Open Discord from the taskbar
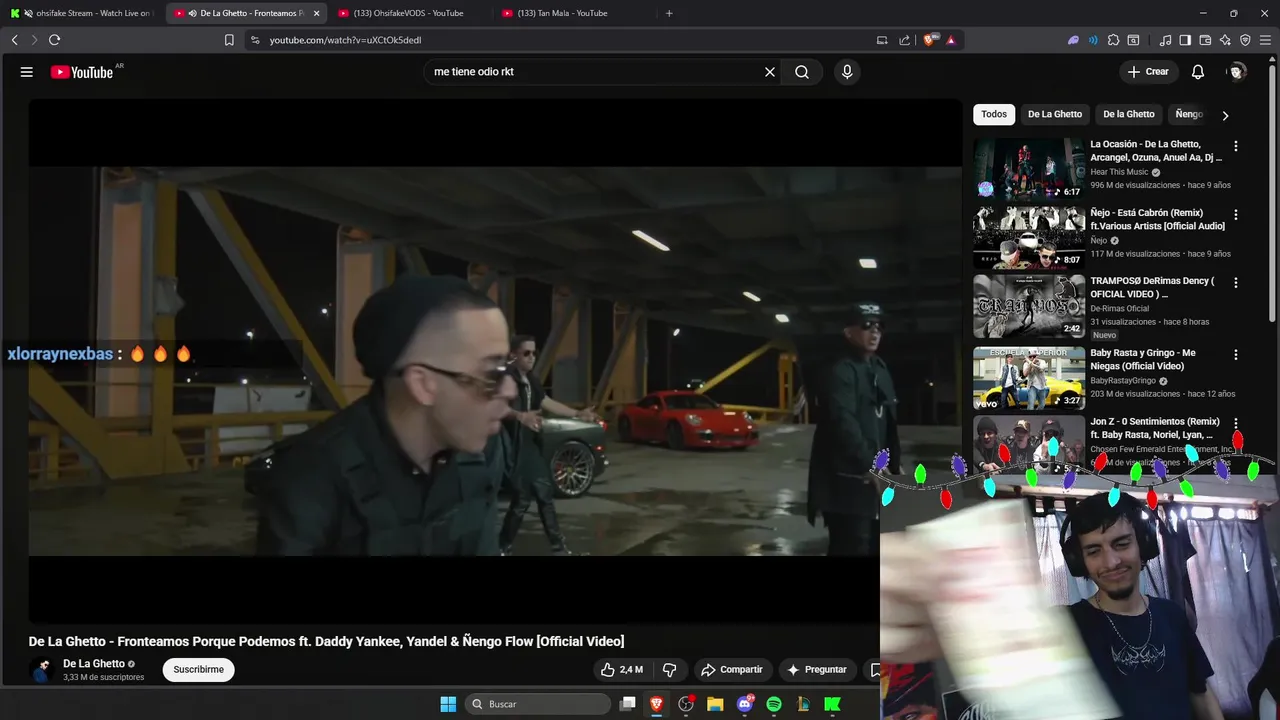The height and width of the screenshot is (720, 1280). click(745, 704)
